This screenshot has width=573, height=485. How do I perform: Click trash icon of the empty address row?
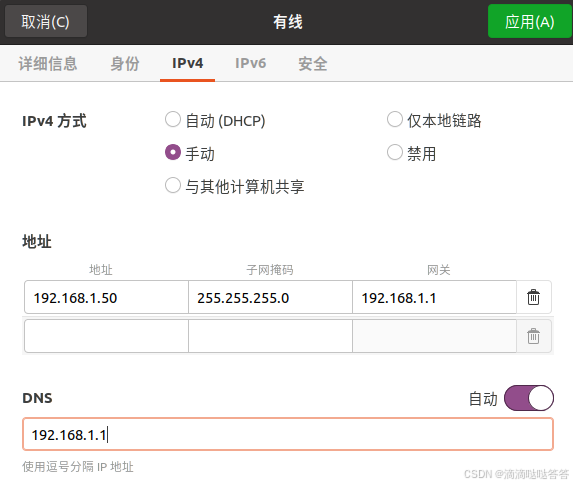click(x=533, y=336)
